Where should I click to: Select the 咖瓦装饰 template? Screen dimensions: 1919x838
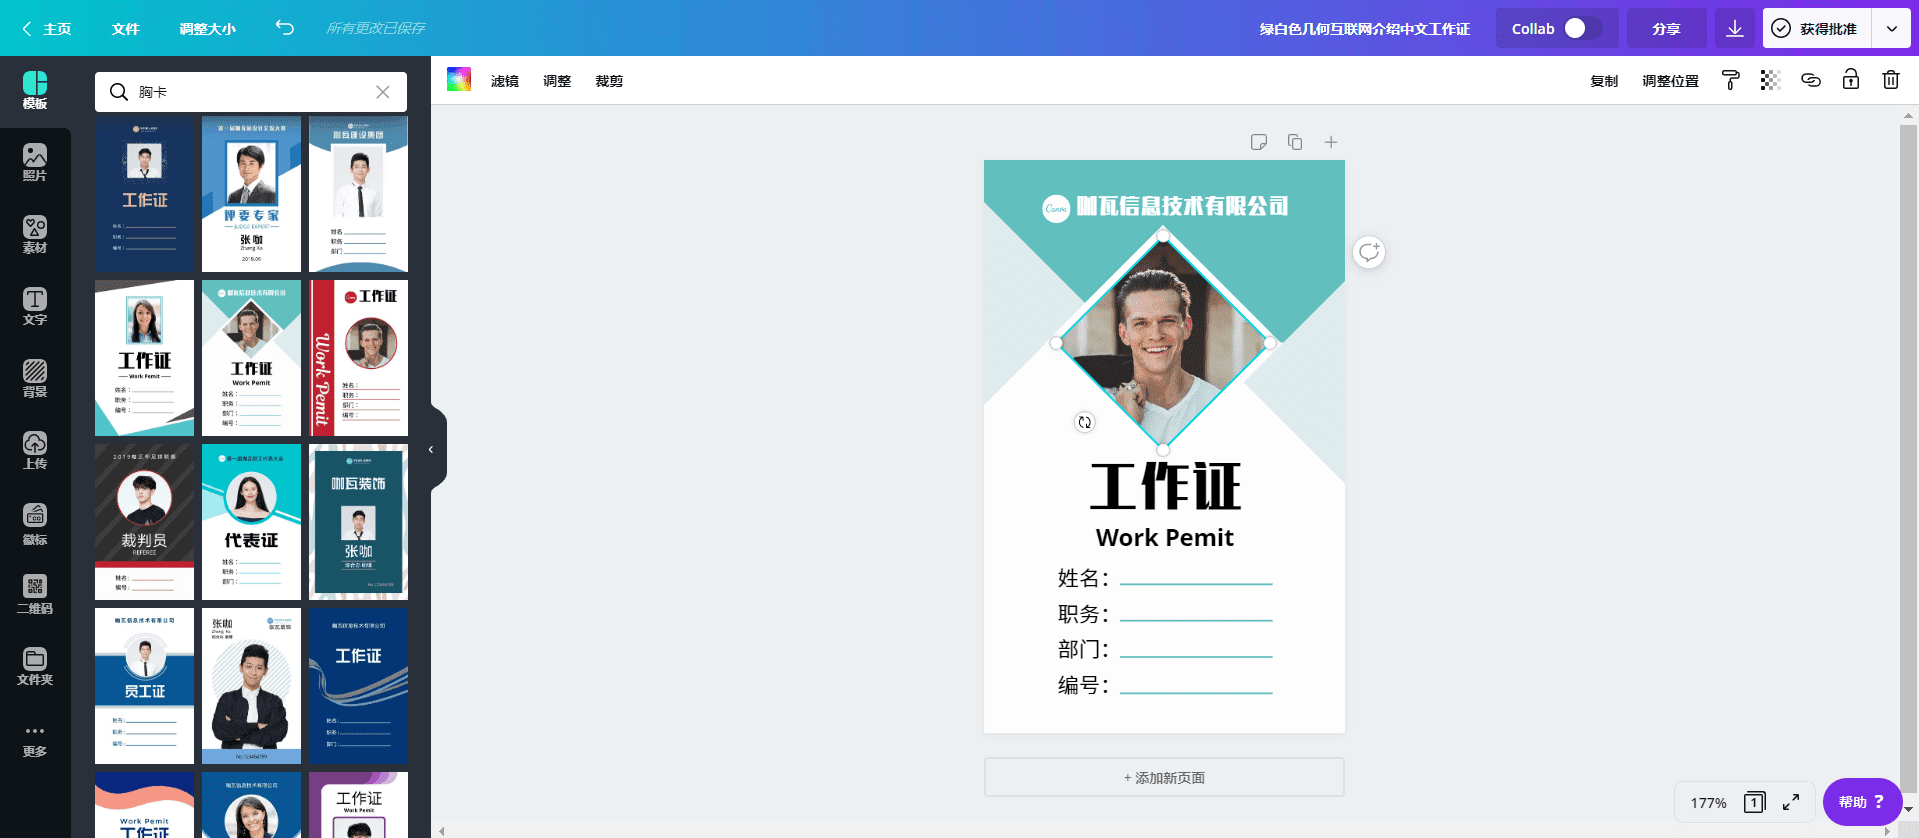[x=358, y=522]
